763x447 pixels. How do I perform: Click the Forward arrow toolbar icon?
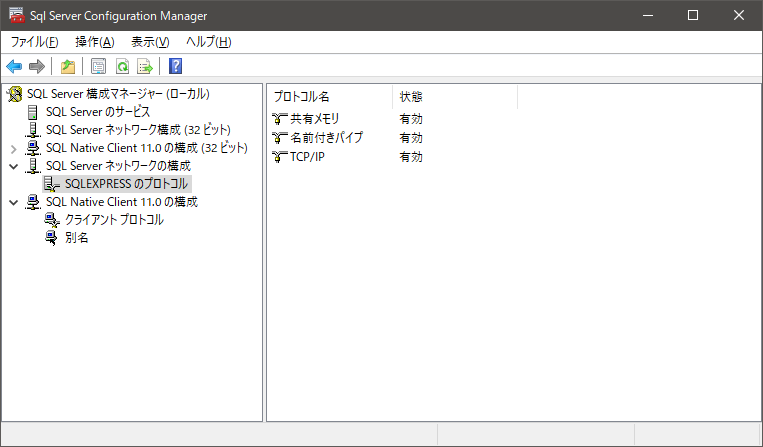(37, 66)
